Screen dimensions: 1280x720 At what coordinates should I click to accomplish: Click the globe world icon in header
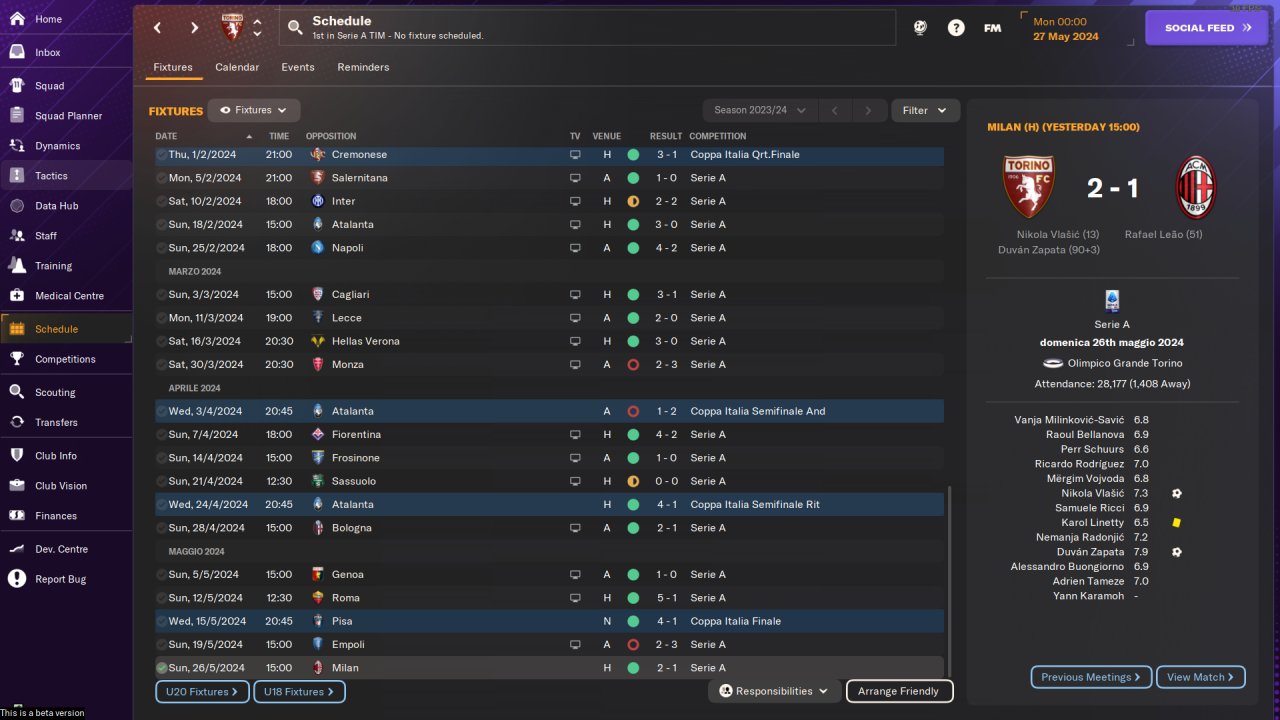[x=920, y=28]
